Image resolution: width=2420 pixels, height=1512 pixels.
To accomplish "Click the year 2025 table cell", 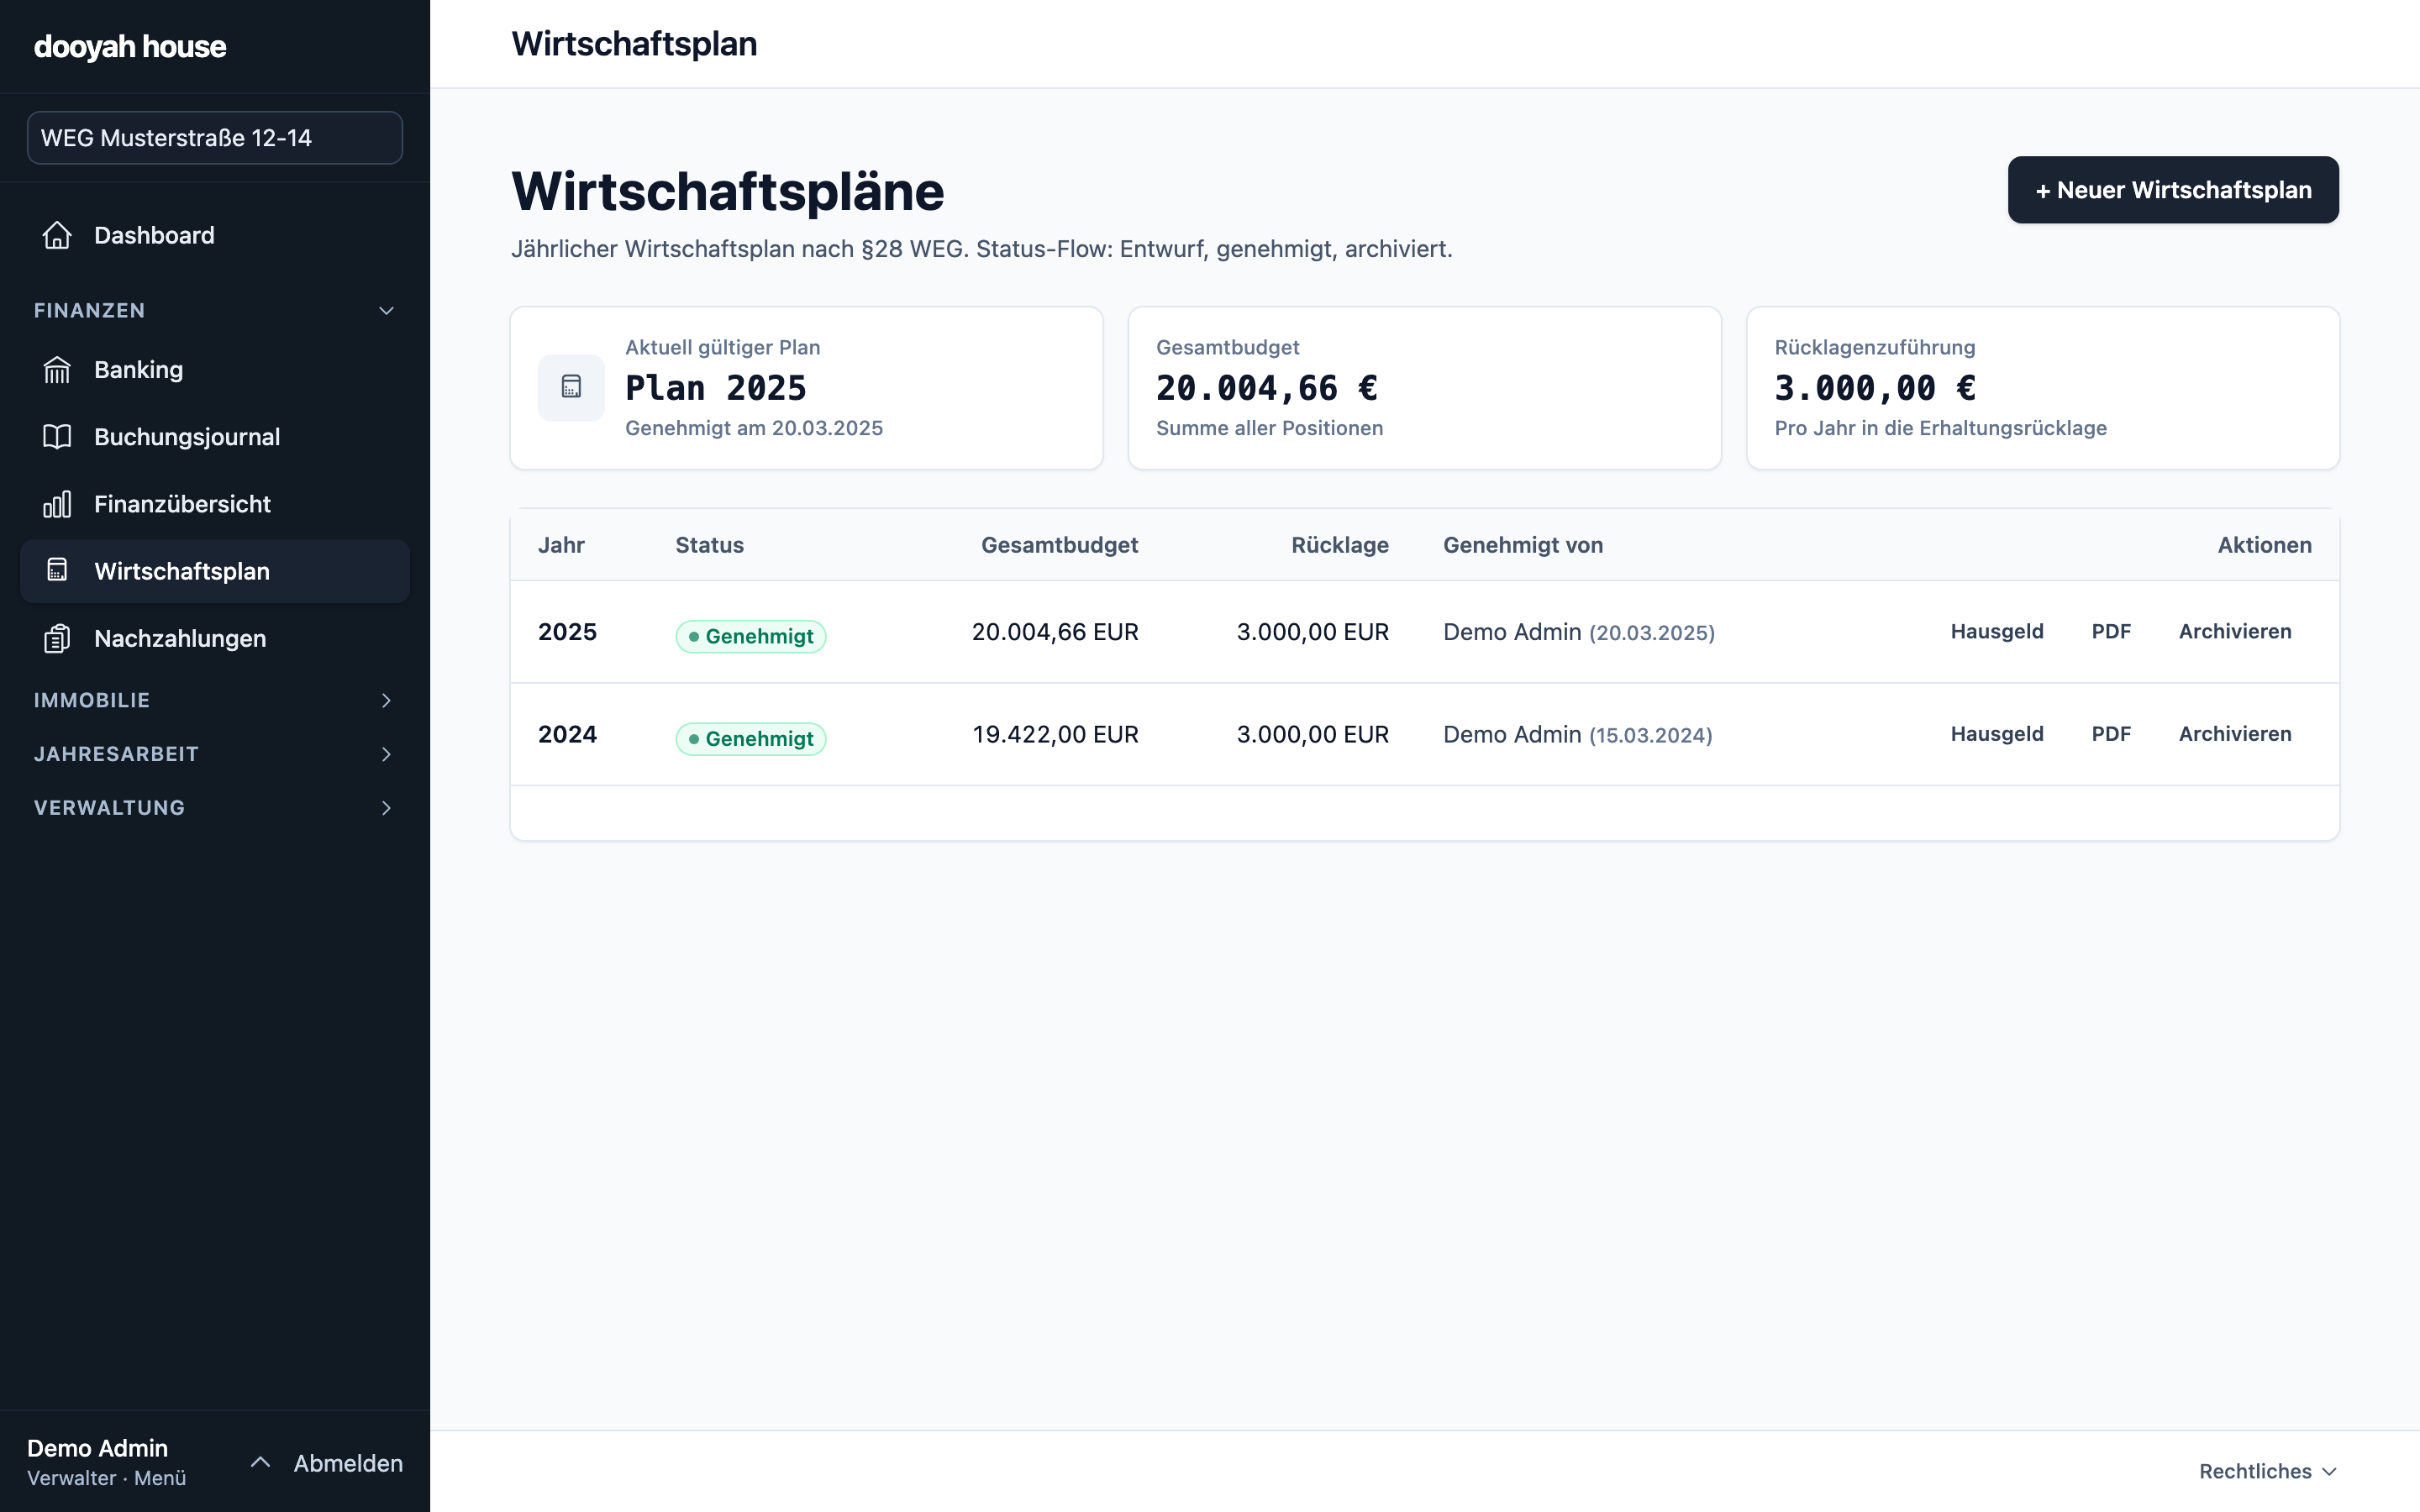I will (567, 632).
